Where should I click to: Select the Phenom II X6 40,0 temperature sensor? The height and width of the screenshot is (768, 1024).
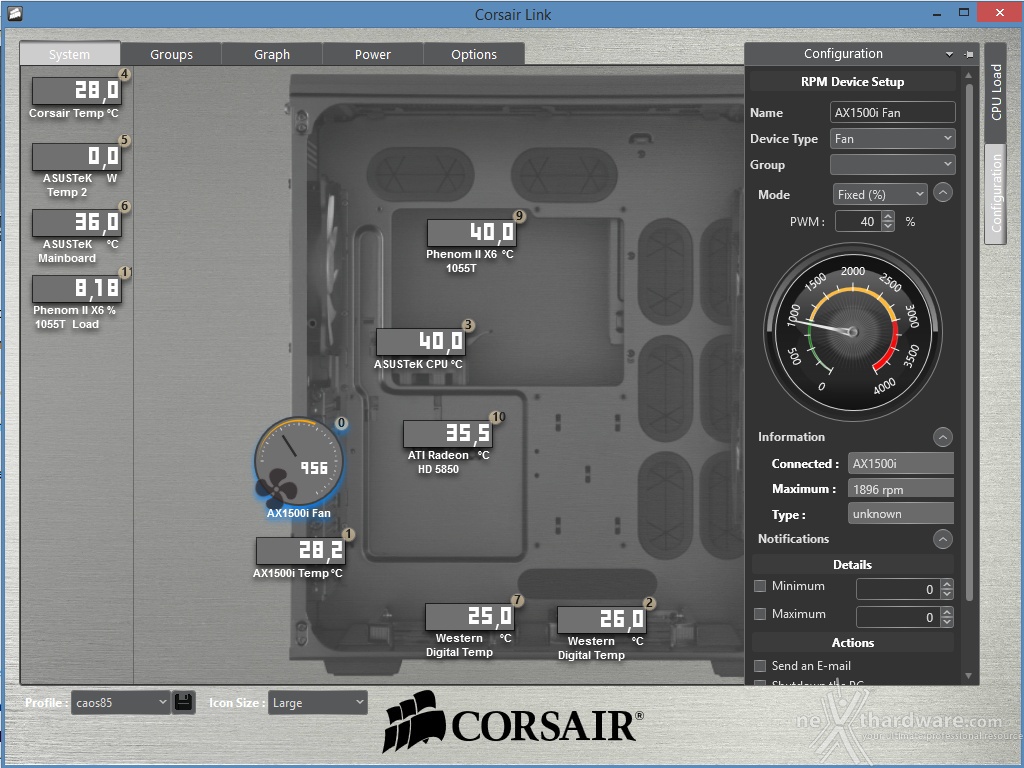coord(472,232)
